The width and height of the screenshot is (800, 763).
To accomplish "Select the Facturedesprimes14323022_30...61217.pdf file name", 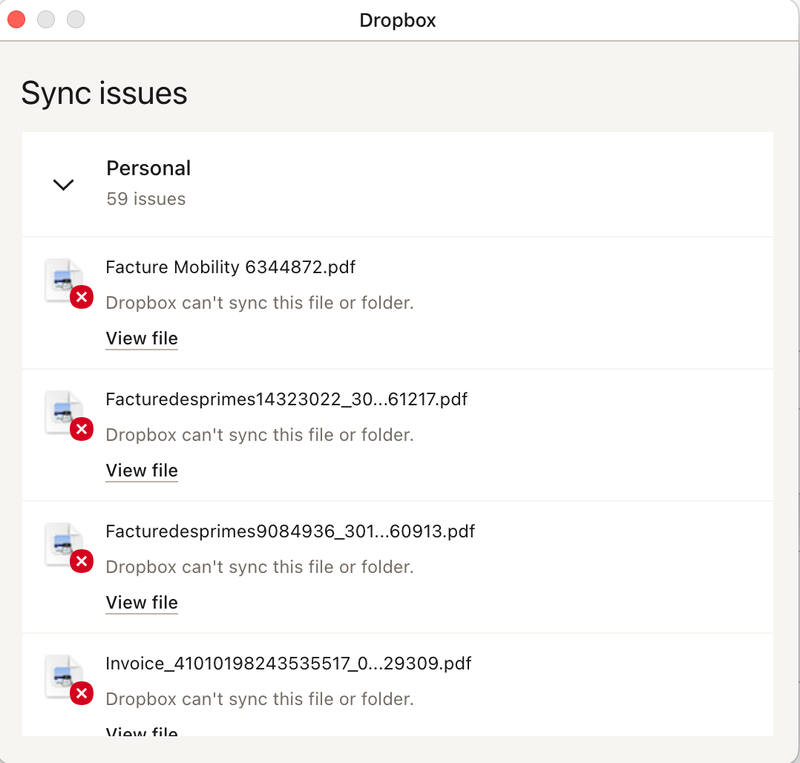I will coord(286,399).
